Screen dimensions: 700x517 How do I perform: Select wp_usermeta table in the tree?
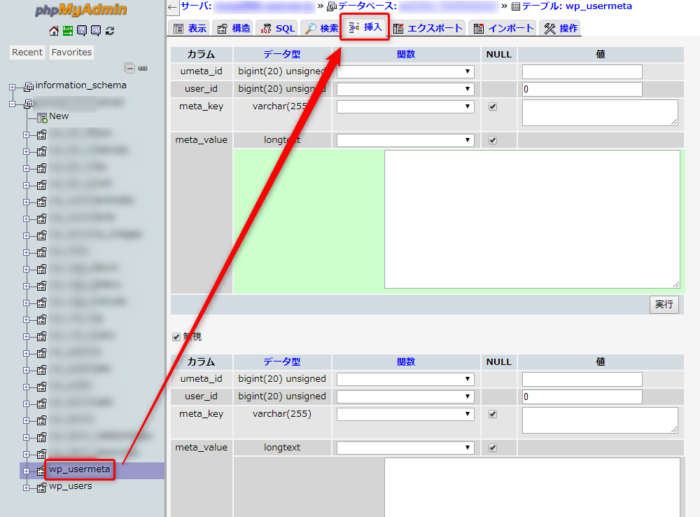point(80,469)
